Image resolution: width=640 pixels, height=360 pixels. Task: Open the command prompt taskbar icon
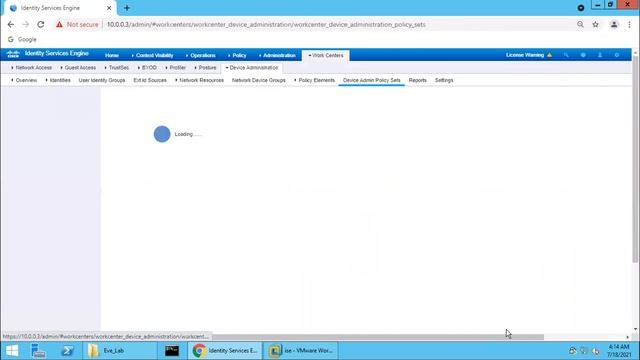[x=172, y=351]
